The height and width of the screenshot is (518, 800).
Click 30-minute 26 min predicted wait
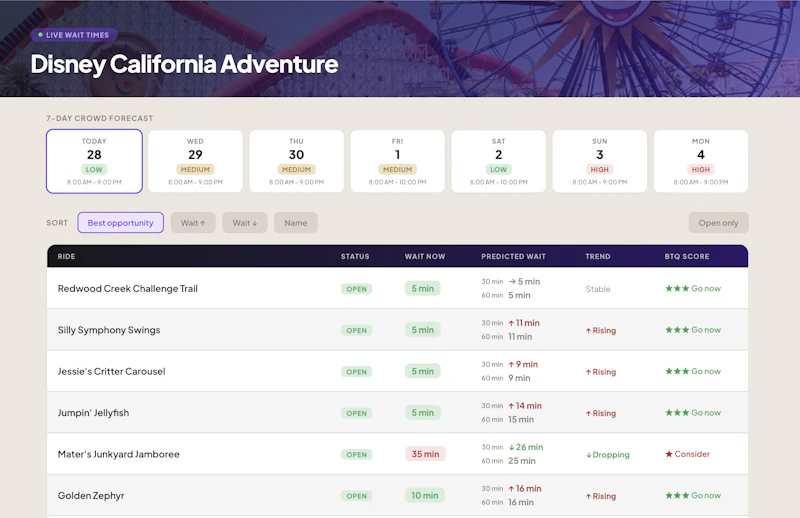point(526,447)
